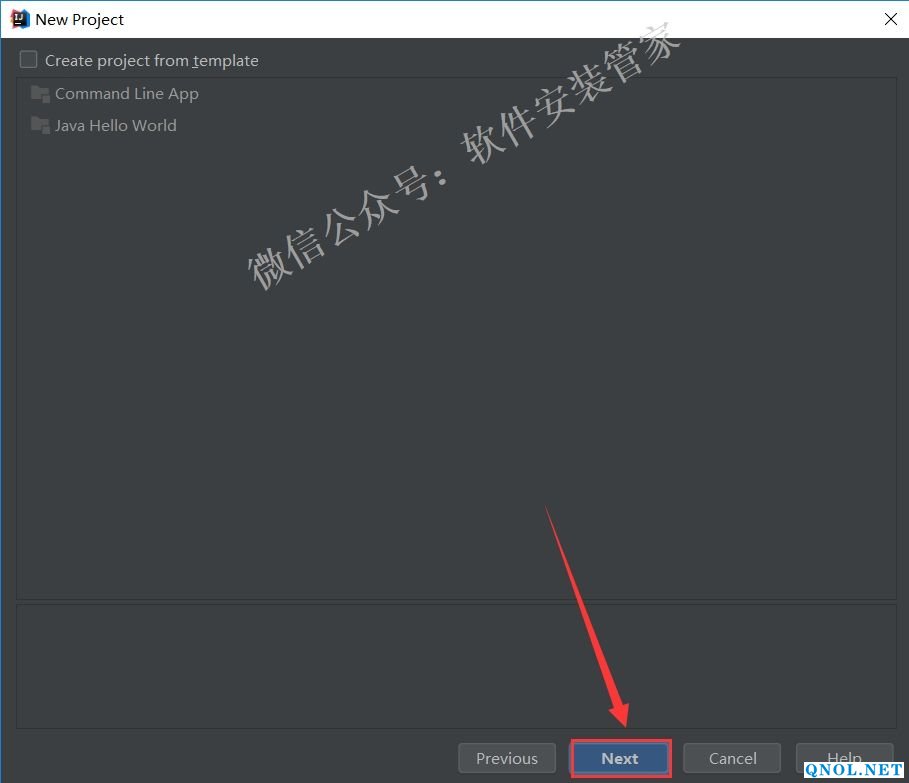Viewport: 909px width, 783px height.
Task: Select the Command Line App template entry
Action: 126,94
